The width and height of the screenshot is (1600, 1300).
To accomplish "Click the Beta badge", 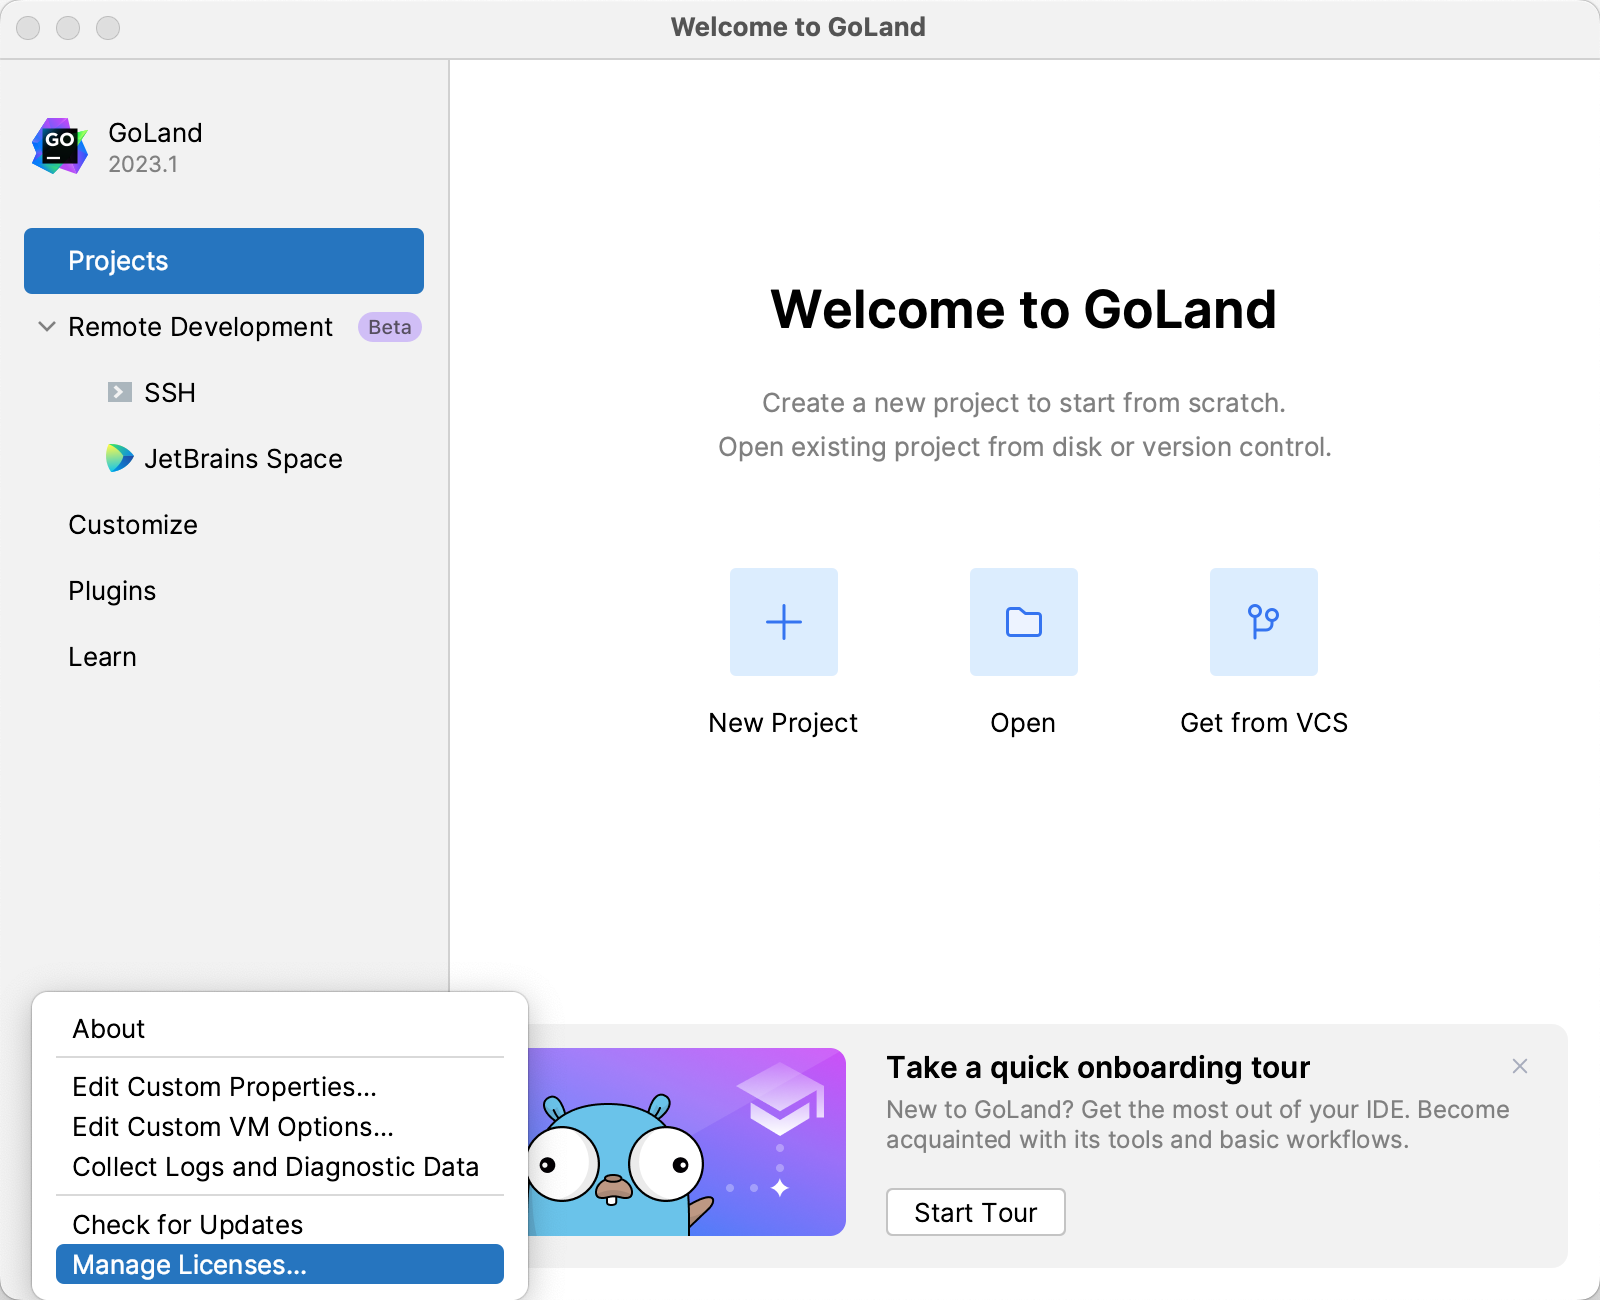I will point(390,327).
